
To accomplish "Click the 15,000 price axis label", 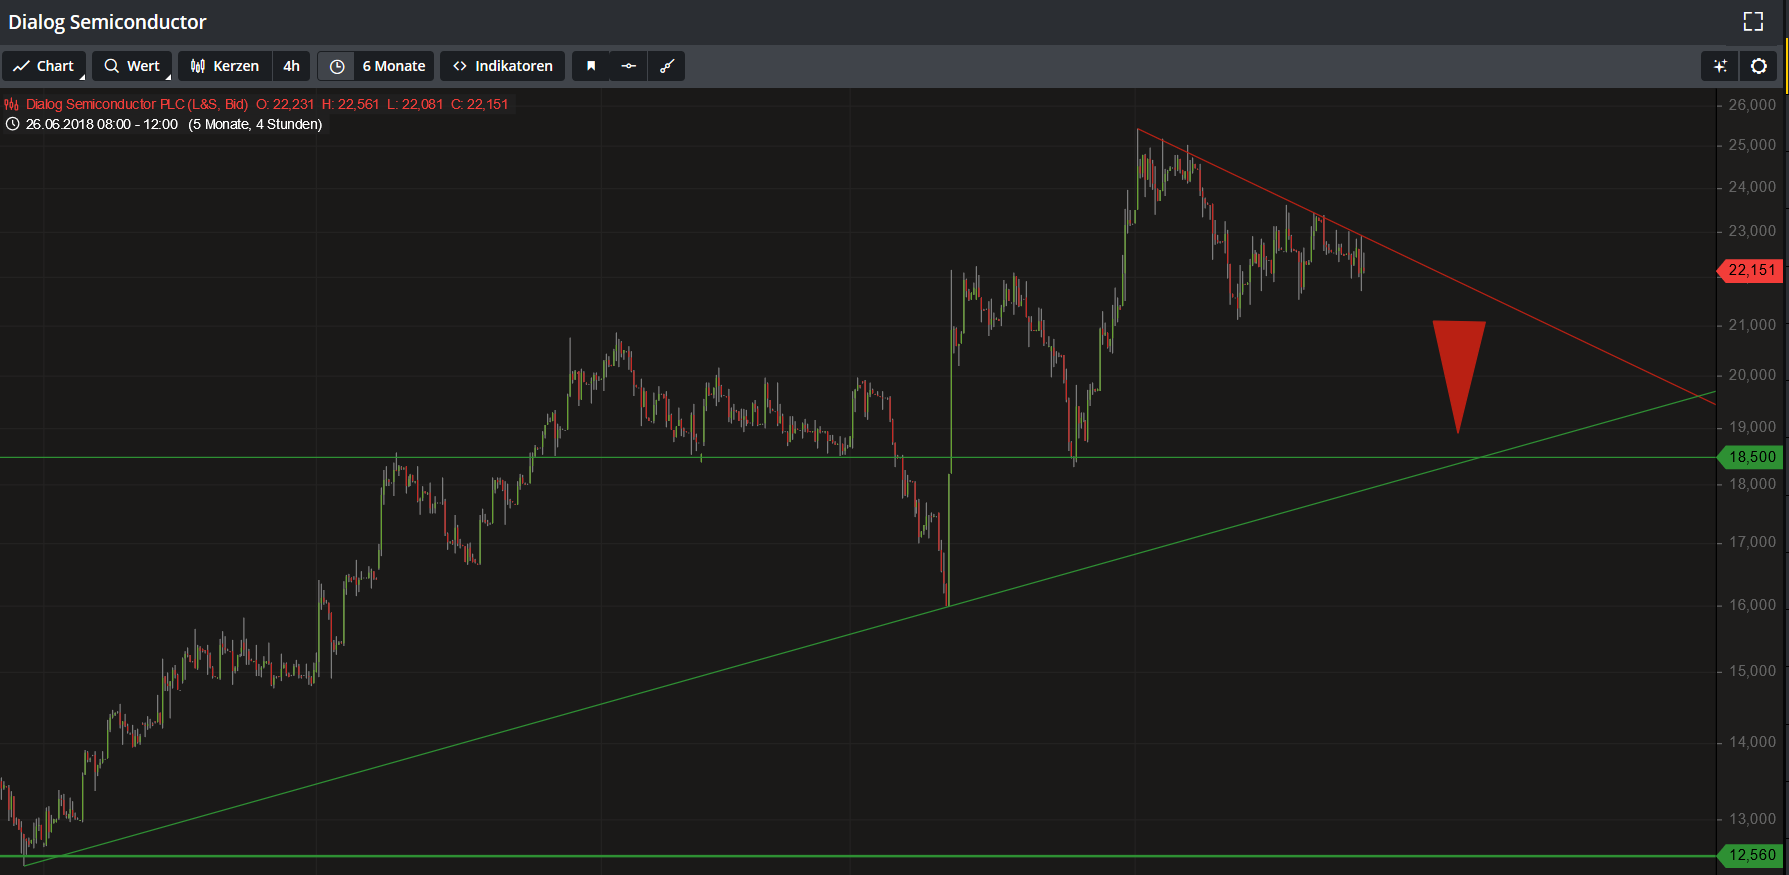I will pyautogui.click(x=1752, y=671).
